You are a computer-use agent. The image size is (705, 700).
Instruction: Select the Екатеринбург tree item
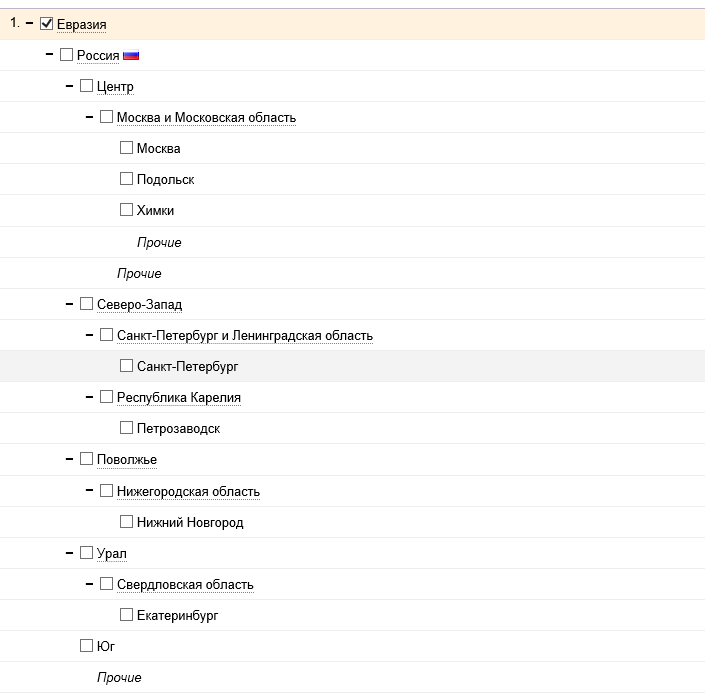pyautogui.click(x=177, y=615)
